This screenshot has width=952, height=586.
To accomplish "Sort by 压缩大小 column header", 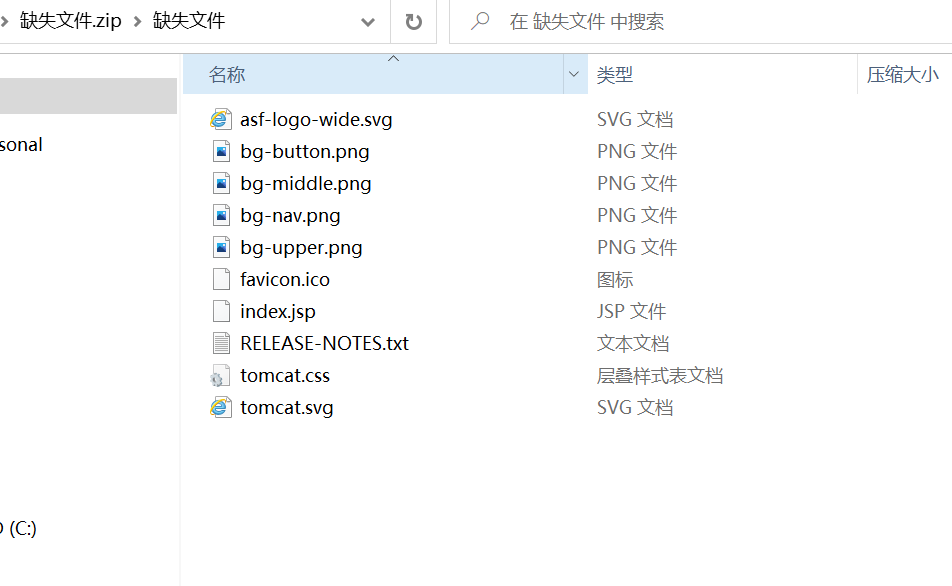I will coord(904,74).
